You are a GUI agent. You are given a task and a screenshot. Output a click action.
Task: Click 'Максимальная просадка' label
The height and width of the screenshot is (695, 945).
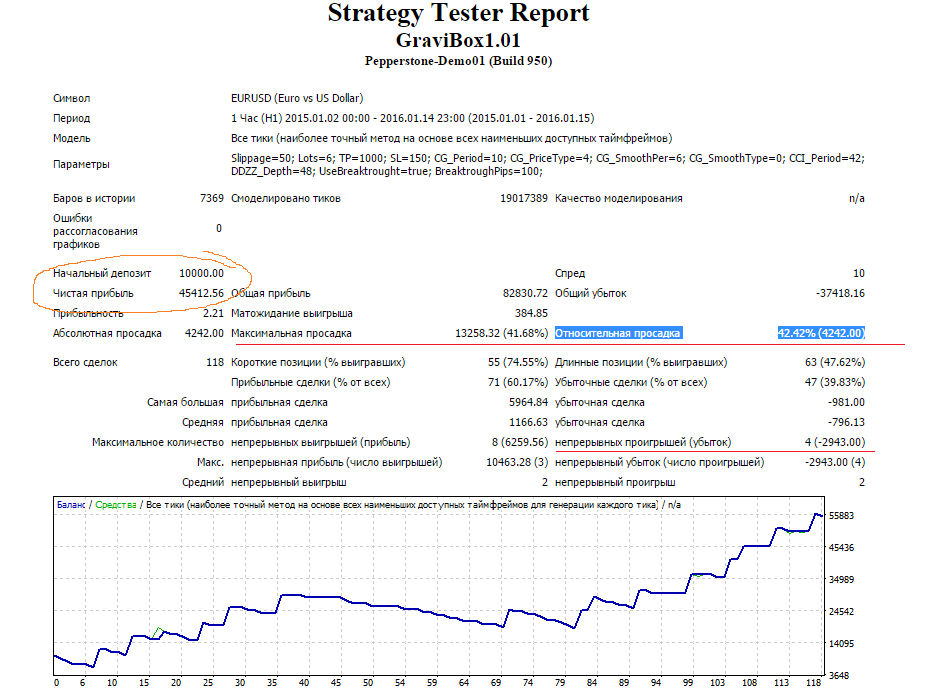click(291, 333)
